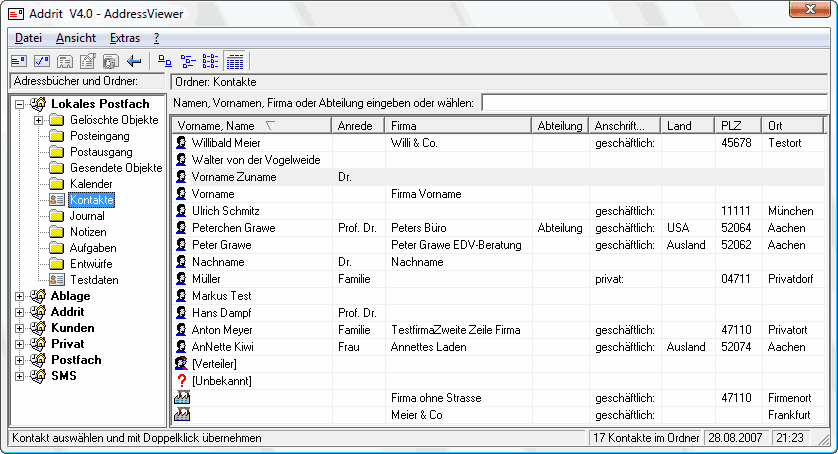The height and width of the screenshot is (454, 838).
Task: Open the Datei menu
Action: pyautogui.click(x=28, y=38)
